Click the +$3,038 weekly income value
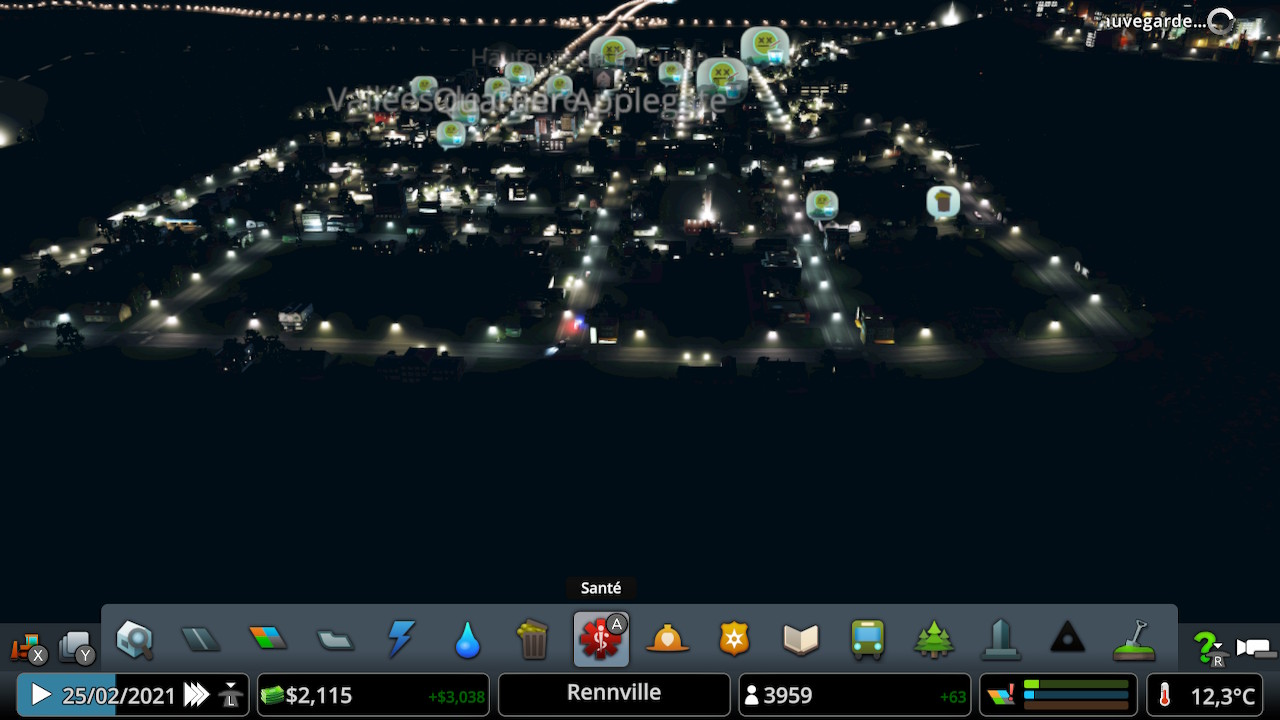 coord(456,697)
